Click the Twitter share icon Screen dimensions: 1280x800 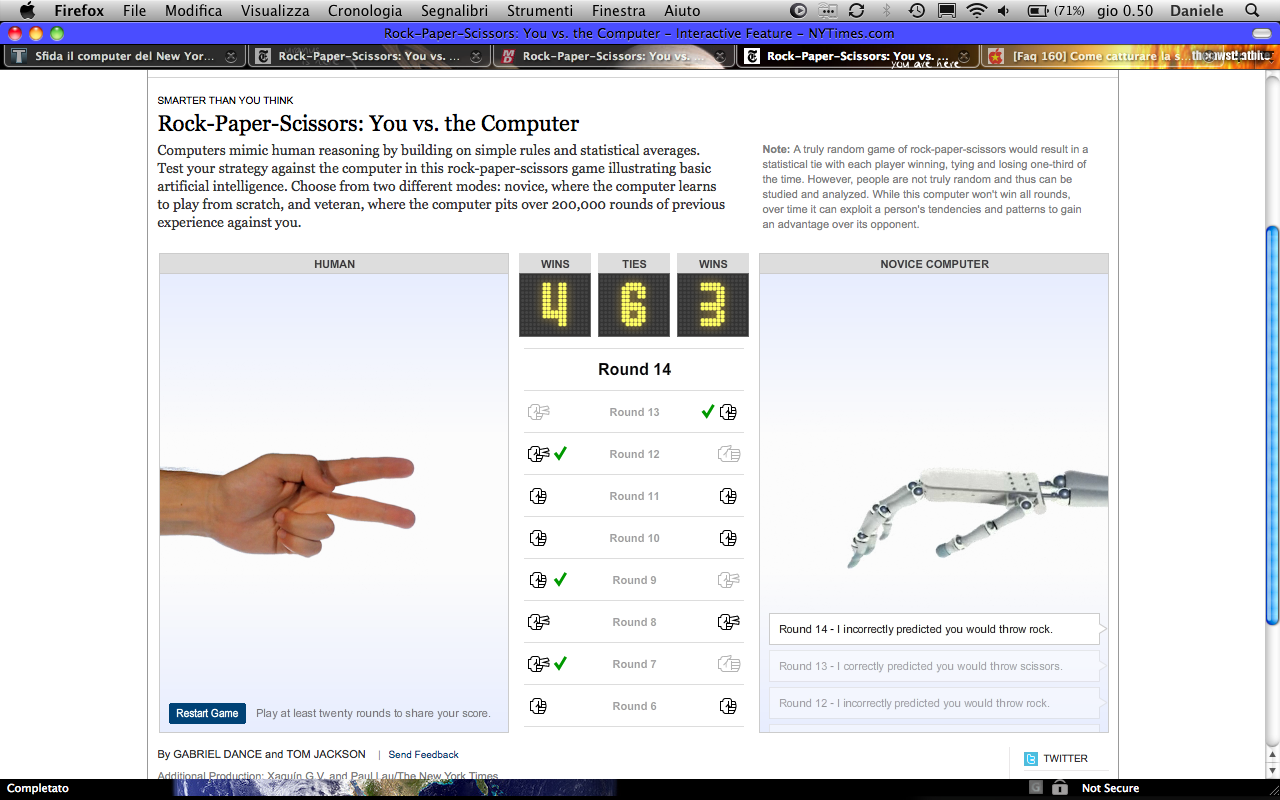[1030, 759]
